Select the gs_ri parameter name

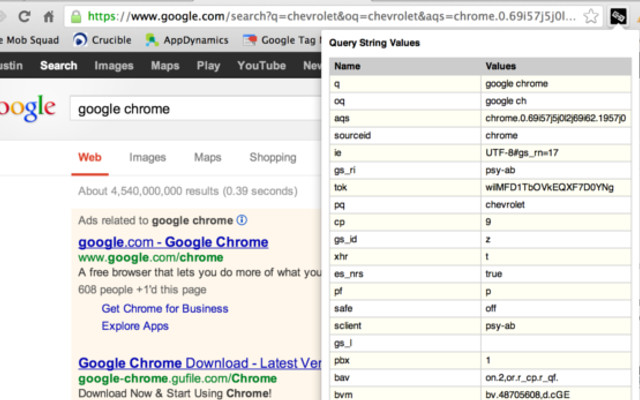(344, 170)
